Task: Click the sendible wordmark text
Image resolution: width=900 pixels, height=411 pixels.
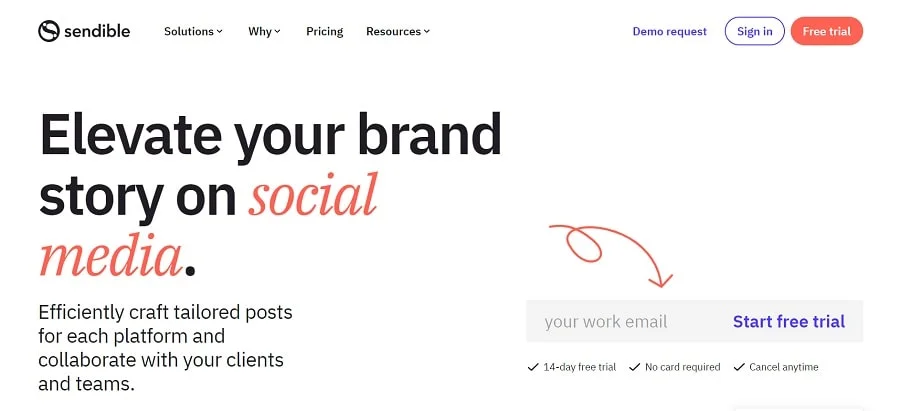Action: coord(97,31)
